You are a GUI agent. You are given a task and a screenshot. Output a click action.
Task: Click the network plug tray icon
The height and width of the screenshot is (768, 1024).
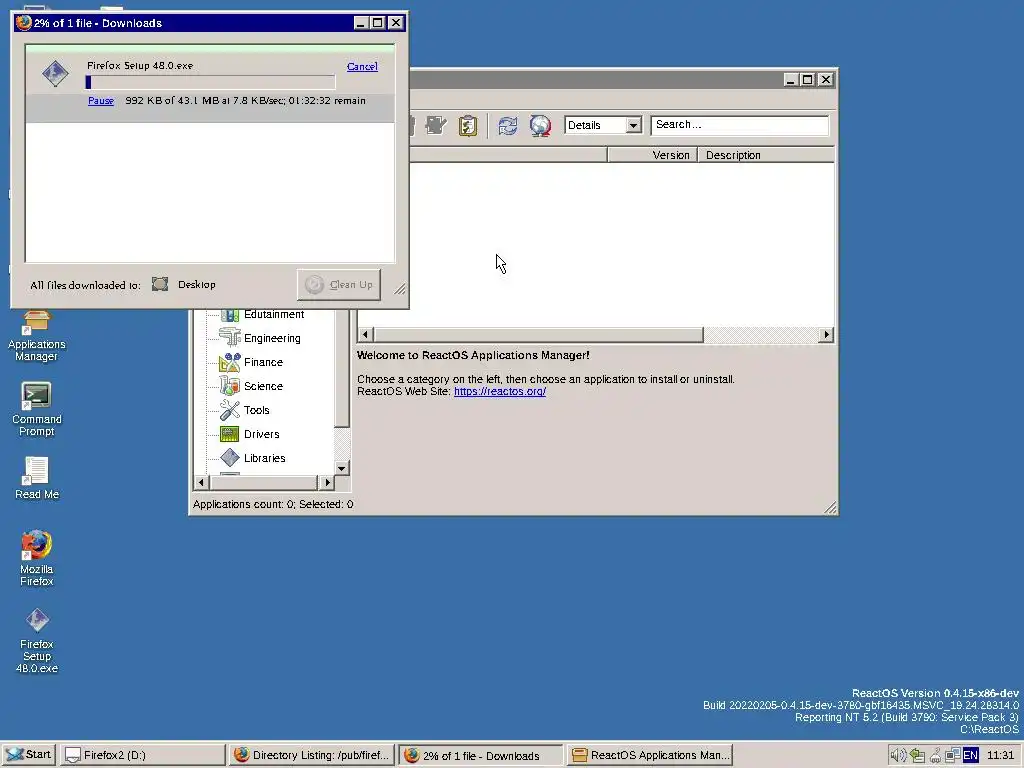[x=936, y=756]
